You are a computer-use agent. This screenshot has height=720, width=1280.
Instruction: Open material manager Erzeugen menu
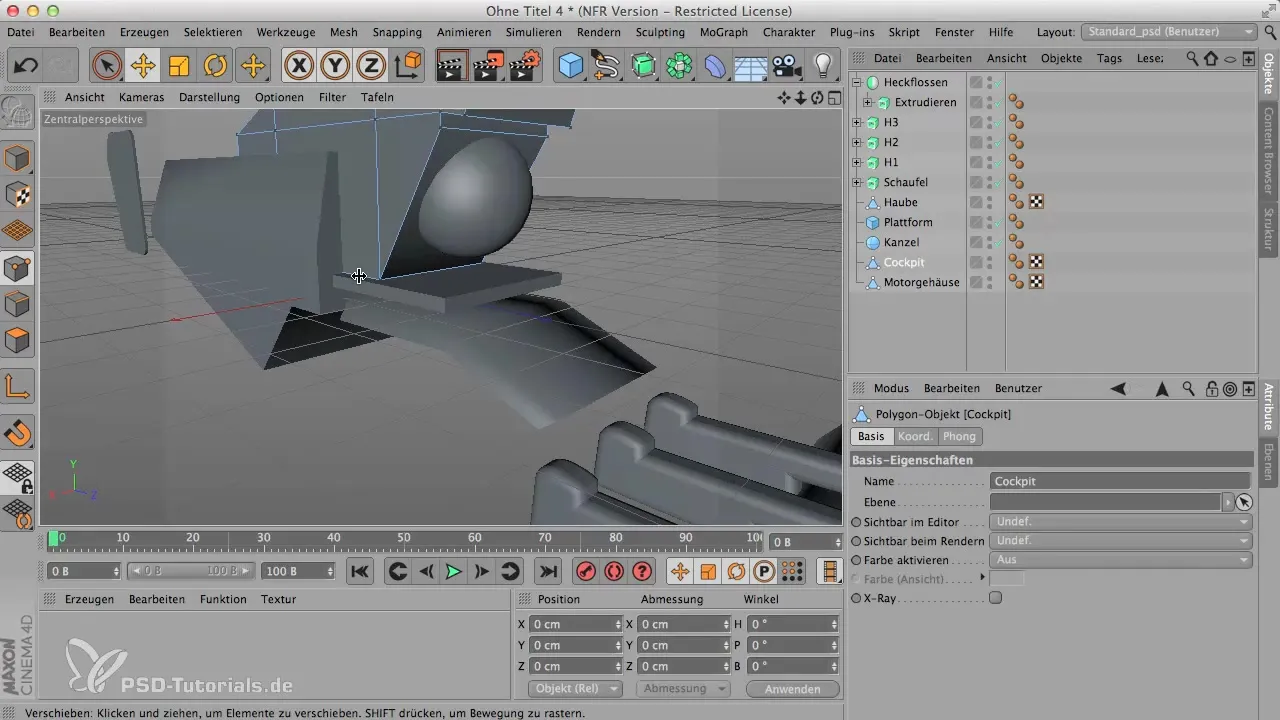89,599
